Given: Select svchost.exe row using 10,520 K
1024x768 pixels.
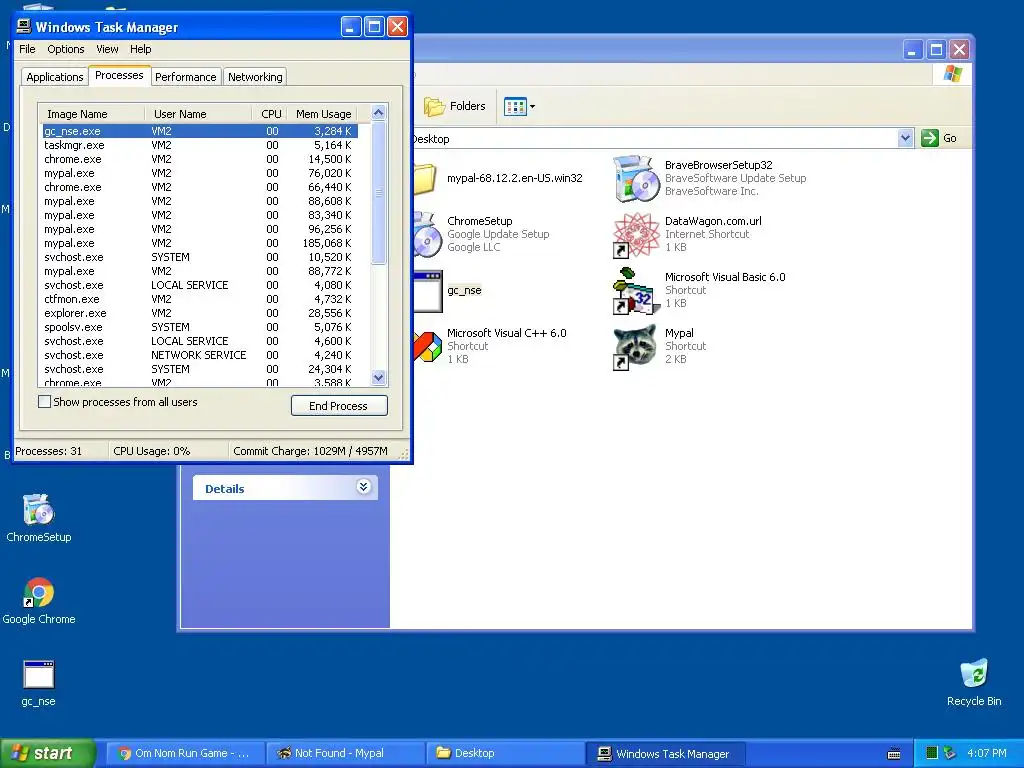Looking at the screenshot, I should point(200,257).
